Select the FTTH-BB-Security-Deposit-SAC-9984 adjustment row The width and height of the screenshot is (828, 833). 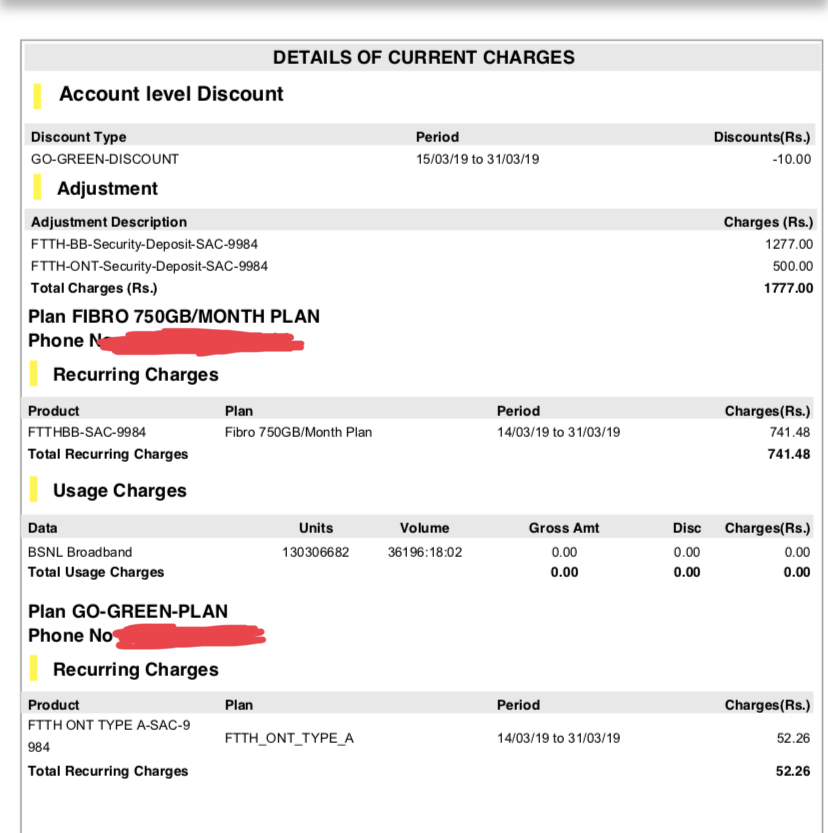point(149,244)
